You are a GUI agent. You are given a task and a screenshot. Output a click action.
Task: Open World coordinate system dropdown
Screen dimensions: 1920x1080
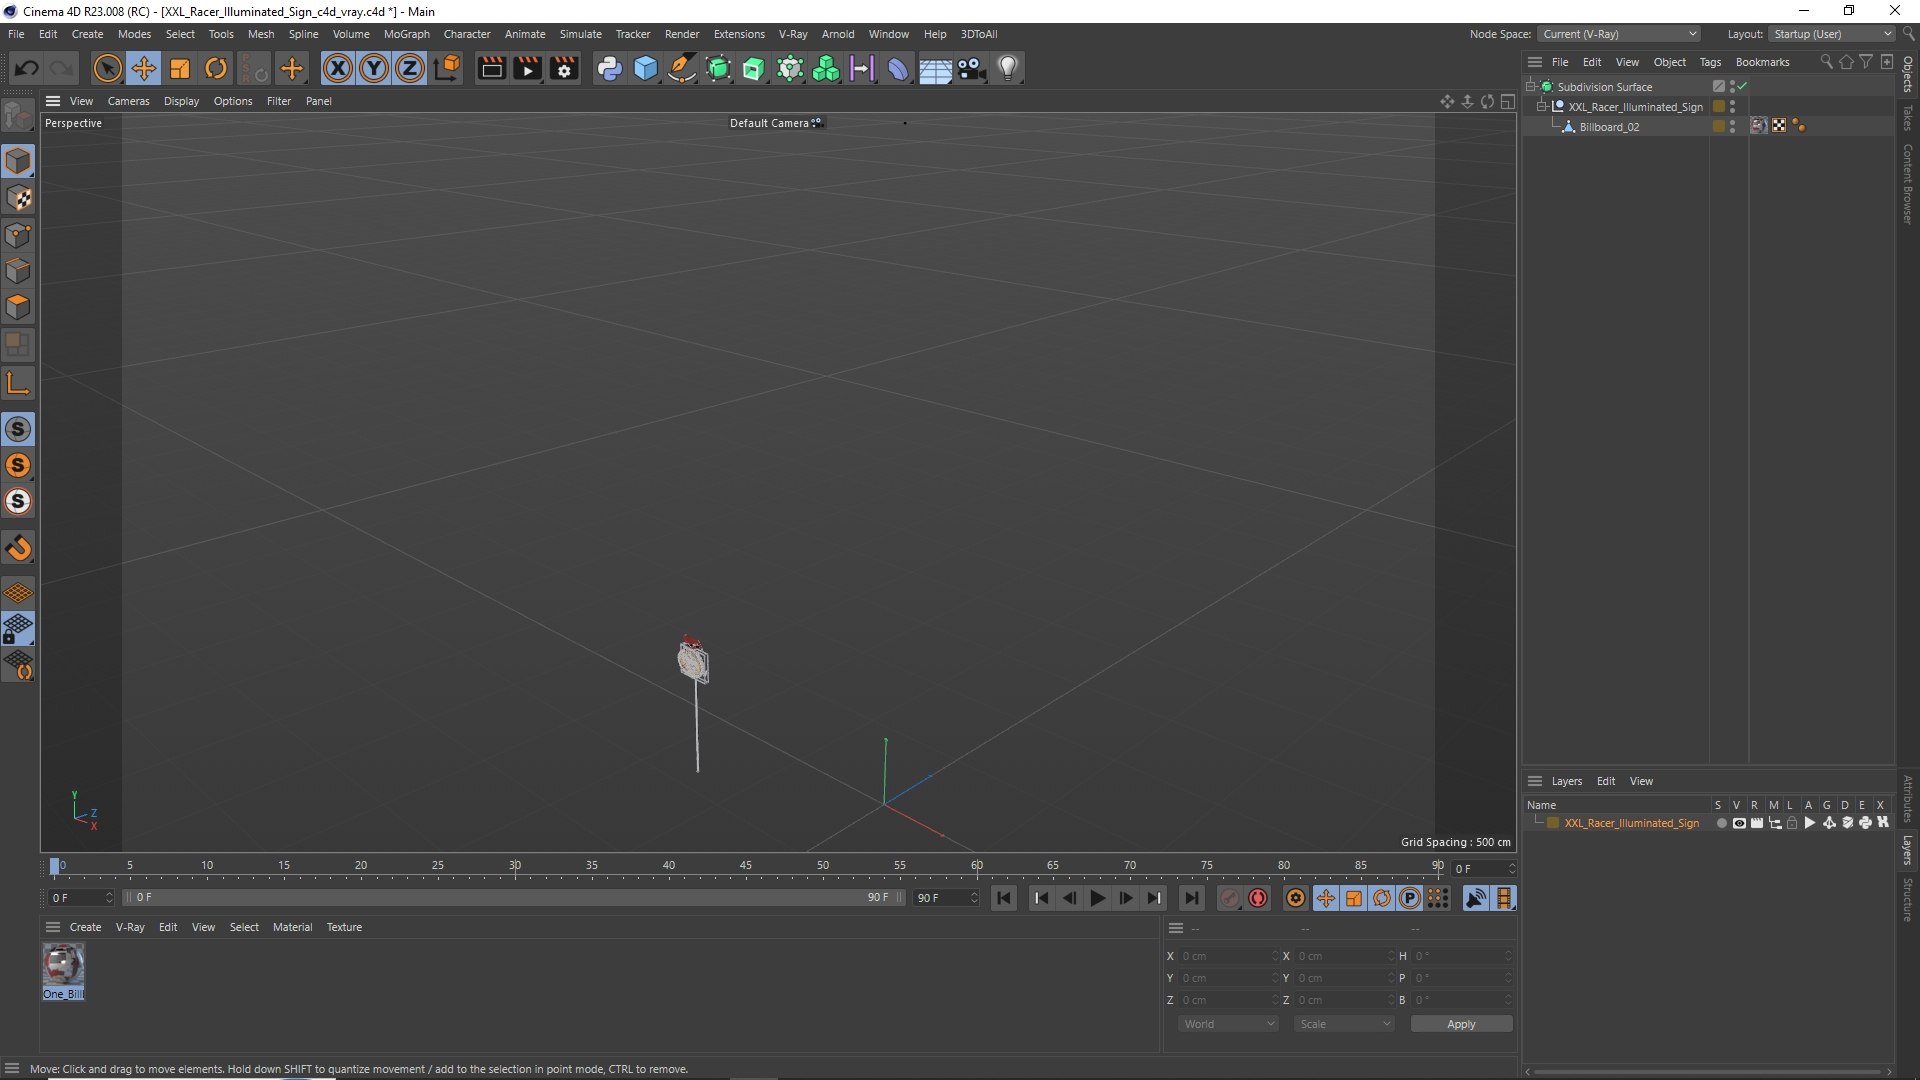click(x=1228, y=1024)
